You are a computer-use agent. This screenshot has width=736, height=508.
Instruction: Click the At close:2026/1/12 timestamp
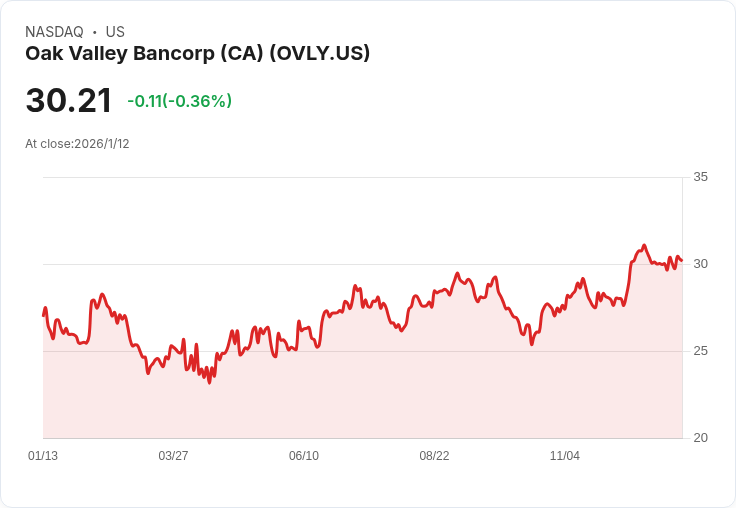coord(77,144)
